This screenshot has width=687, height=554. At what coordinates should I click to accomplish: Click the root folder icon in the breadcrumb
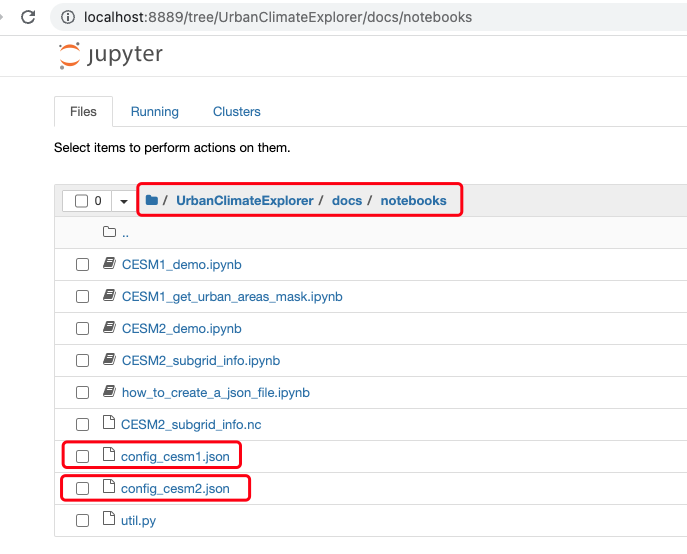[x=152, y=200]
